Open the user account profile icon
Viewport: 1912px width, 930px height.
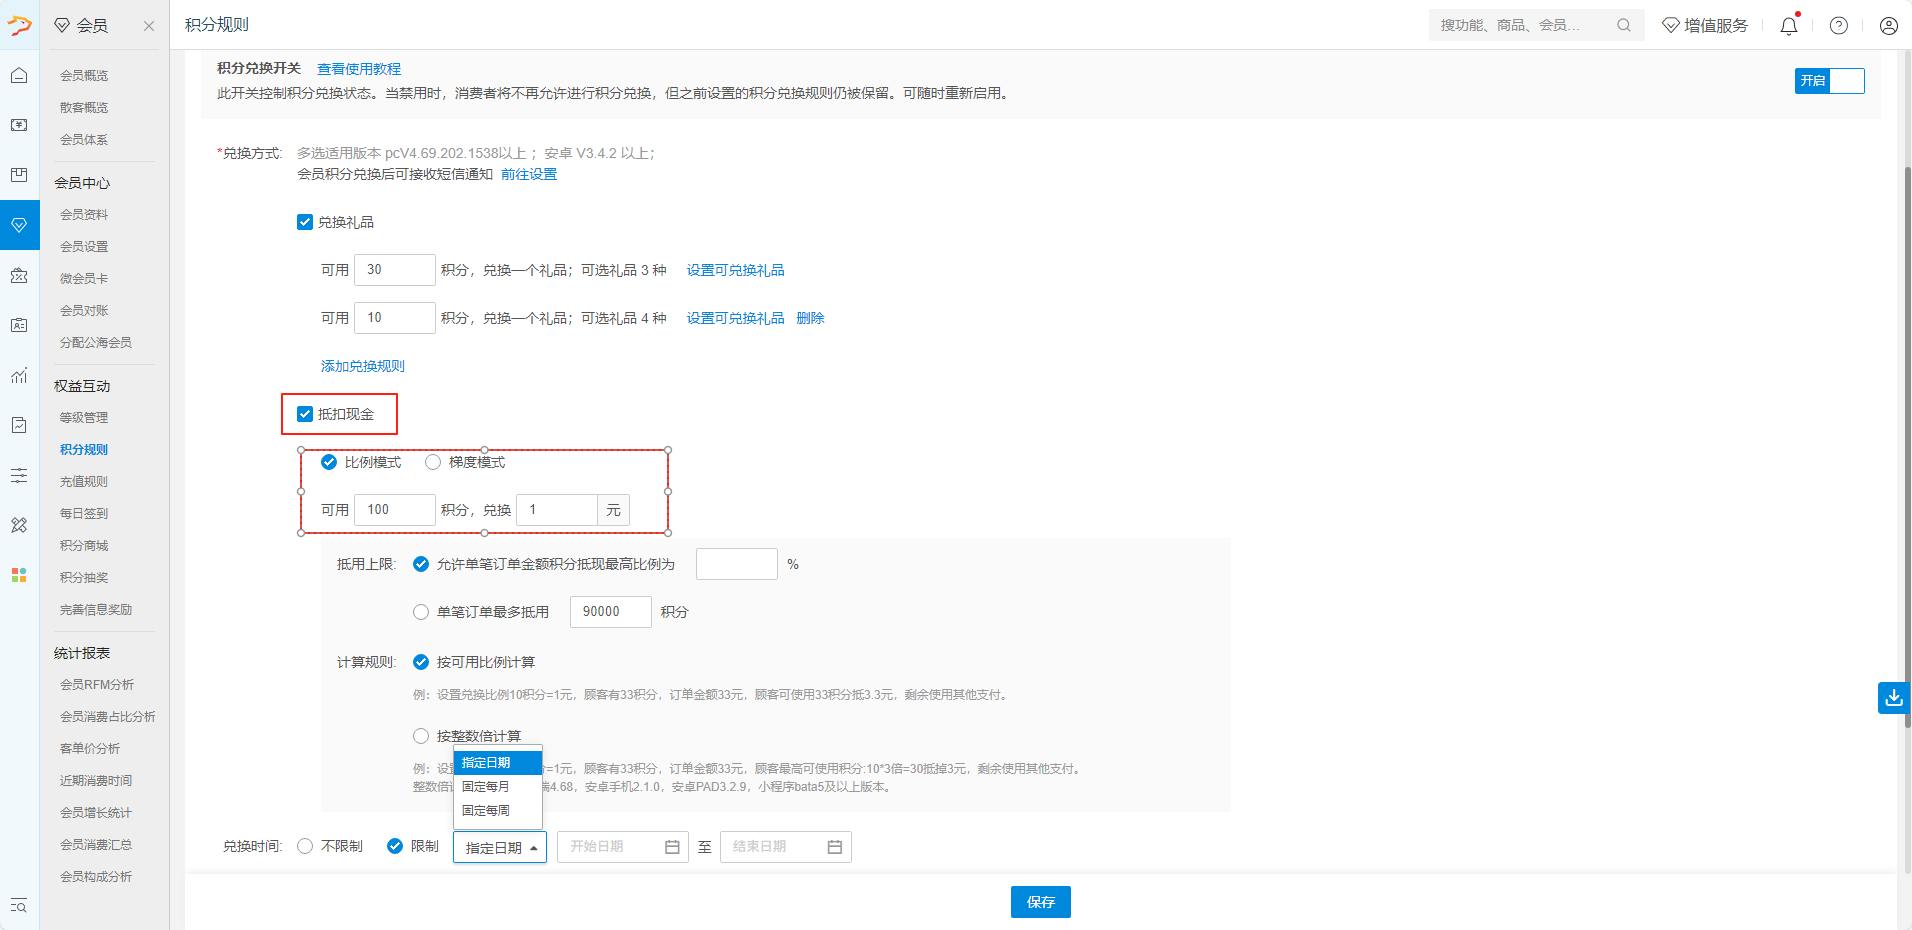1888,26
